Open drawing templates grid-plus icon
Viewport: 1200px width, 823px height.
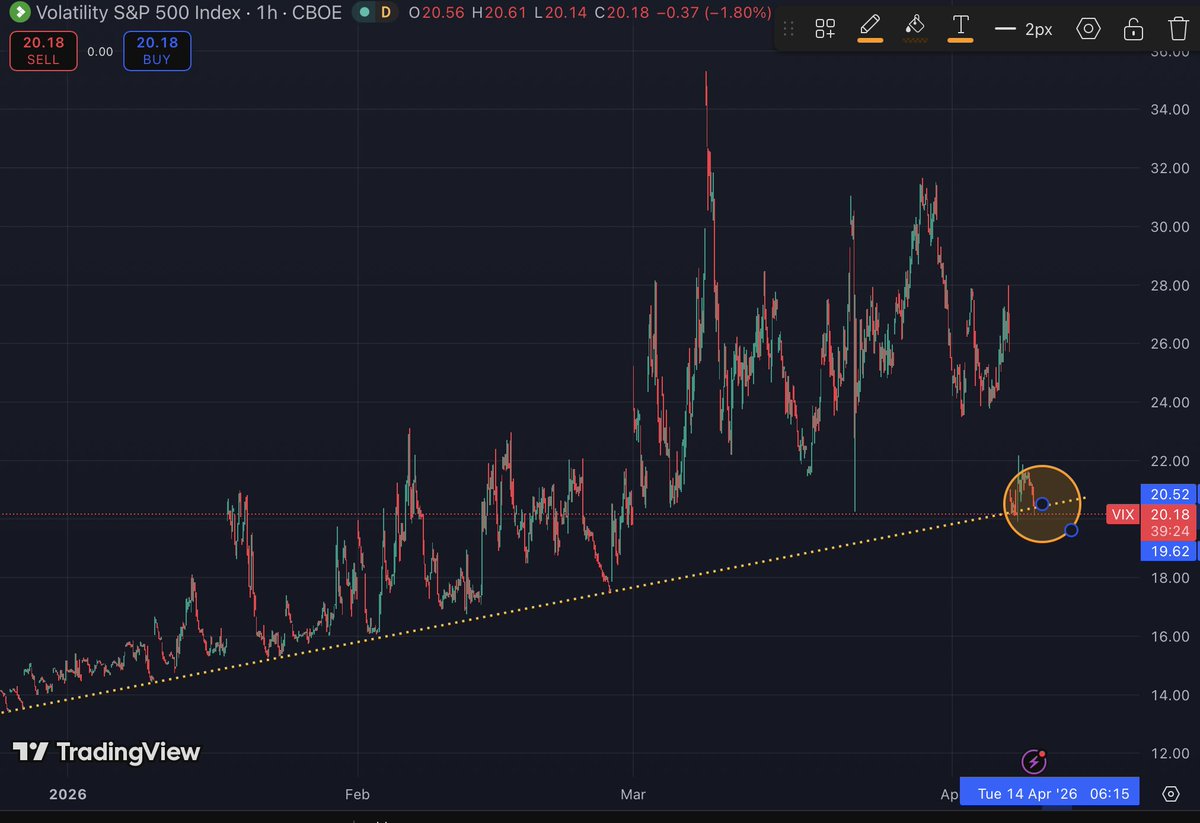825,28
